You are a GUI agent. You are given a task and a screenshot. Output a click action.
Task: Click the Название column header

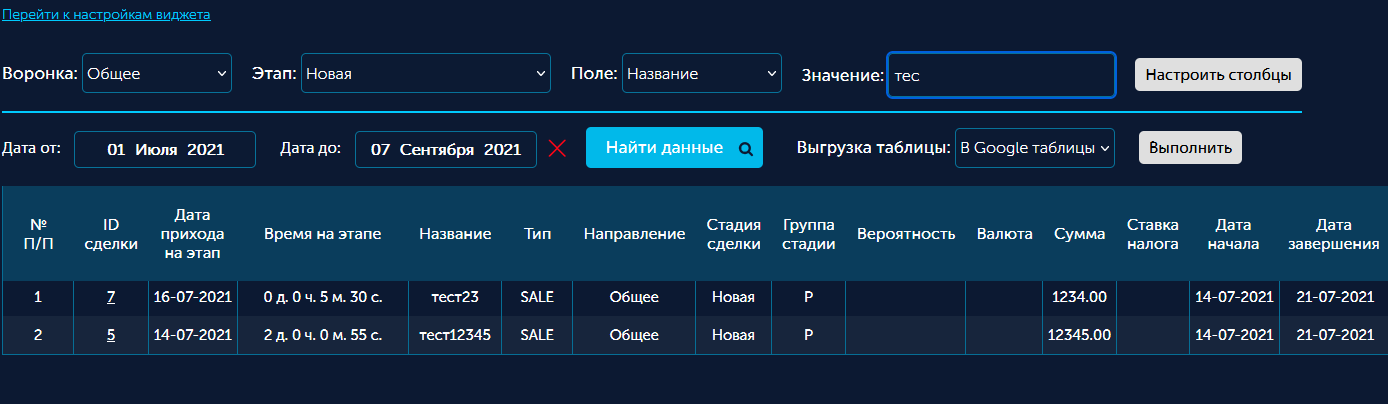455,234
